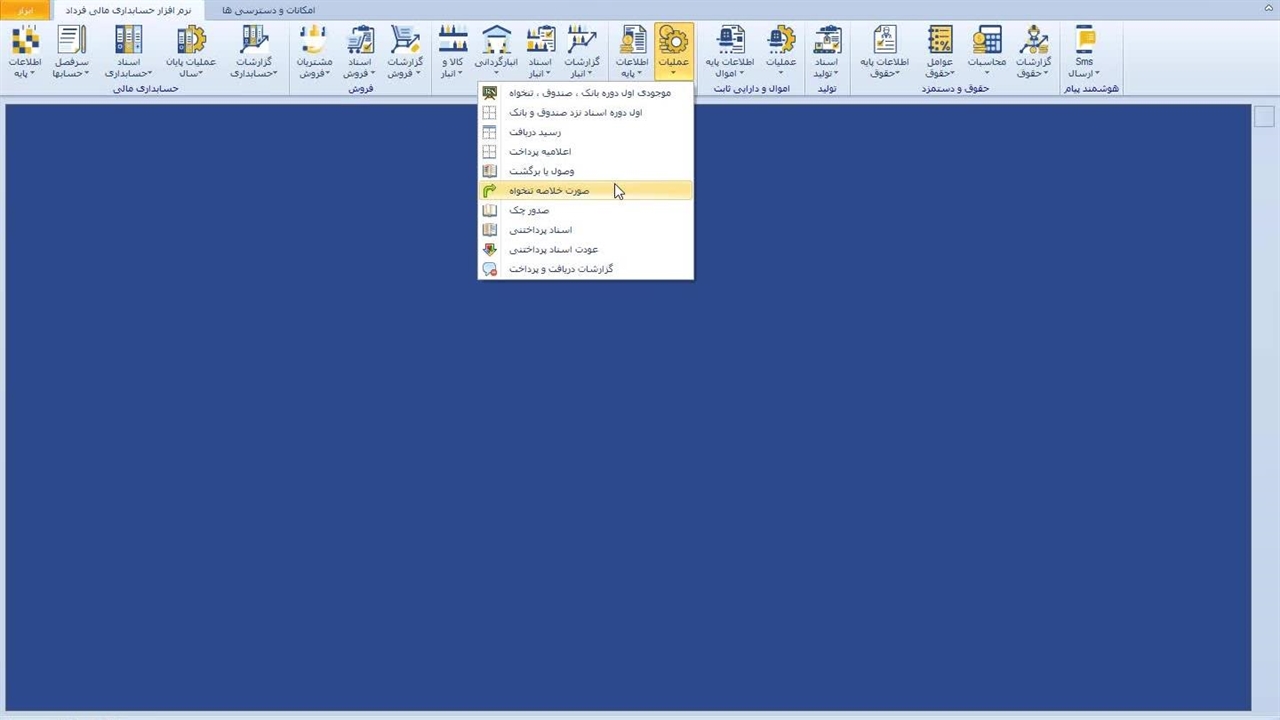Expand the گزارشات فروش dropdown

[x=405, y=73]
